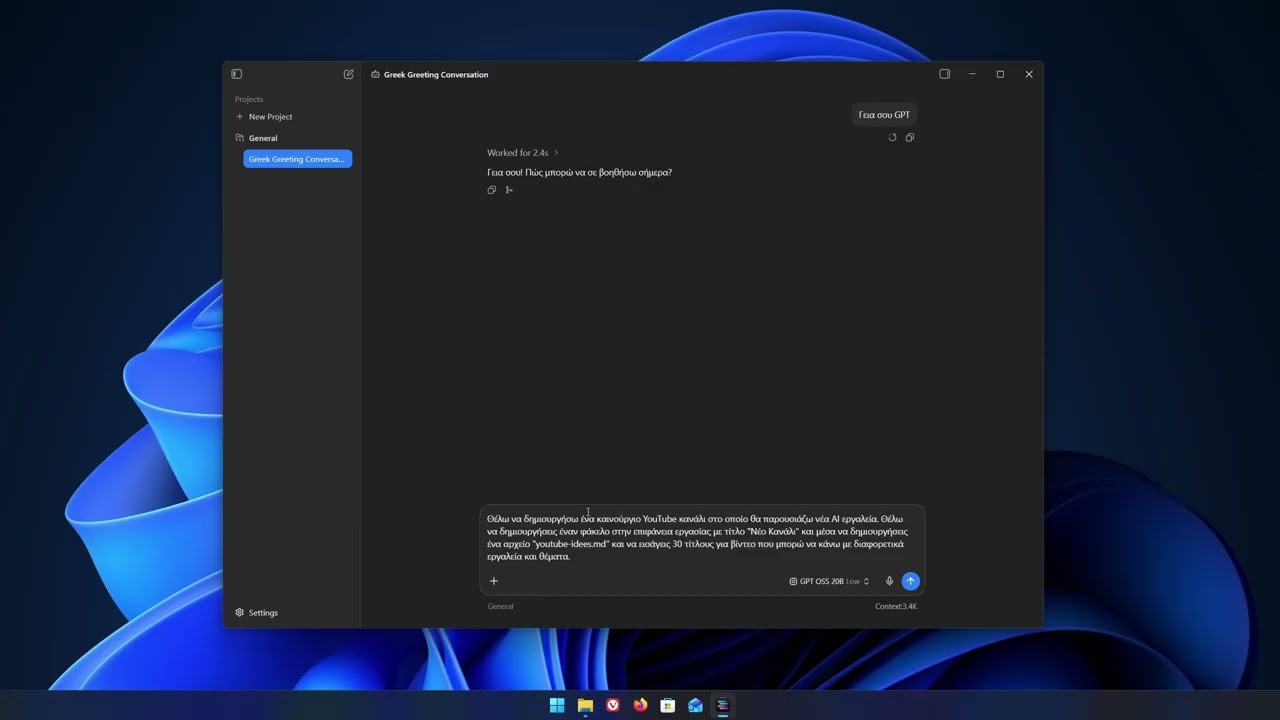Add an attachment with the plus icon
Image resolution: width=1280 pixels, height=720 pixels.
(493, 581)
